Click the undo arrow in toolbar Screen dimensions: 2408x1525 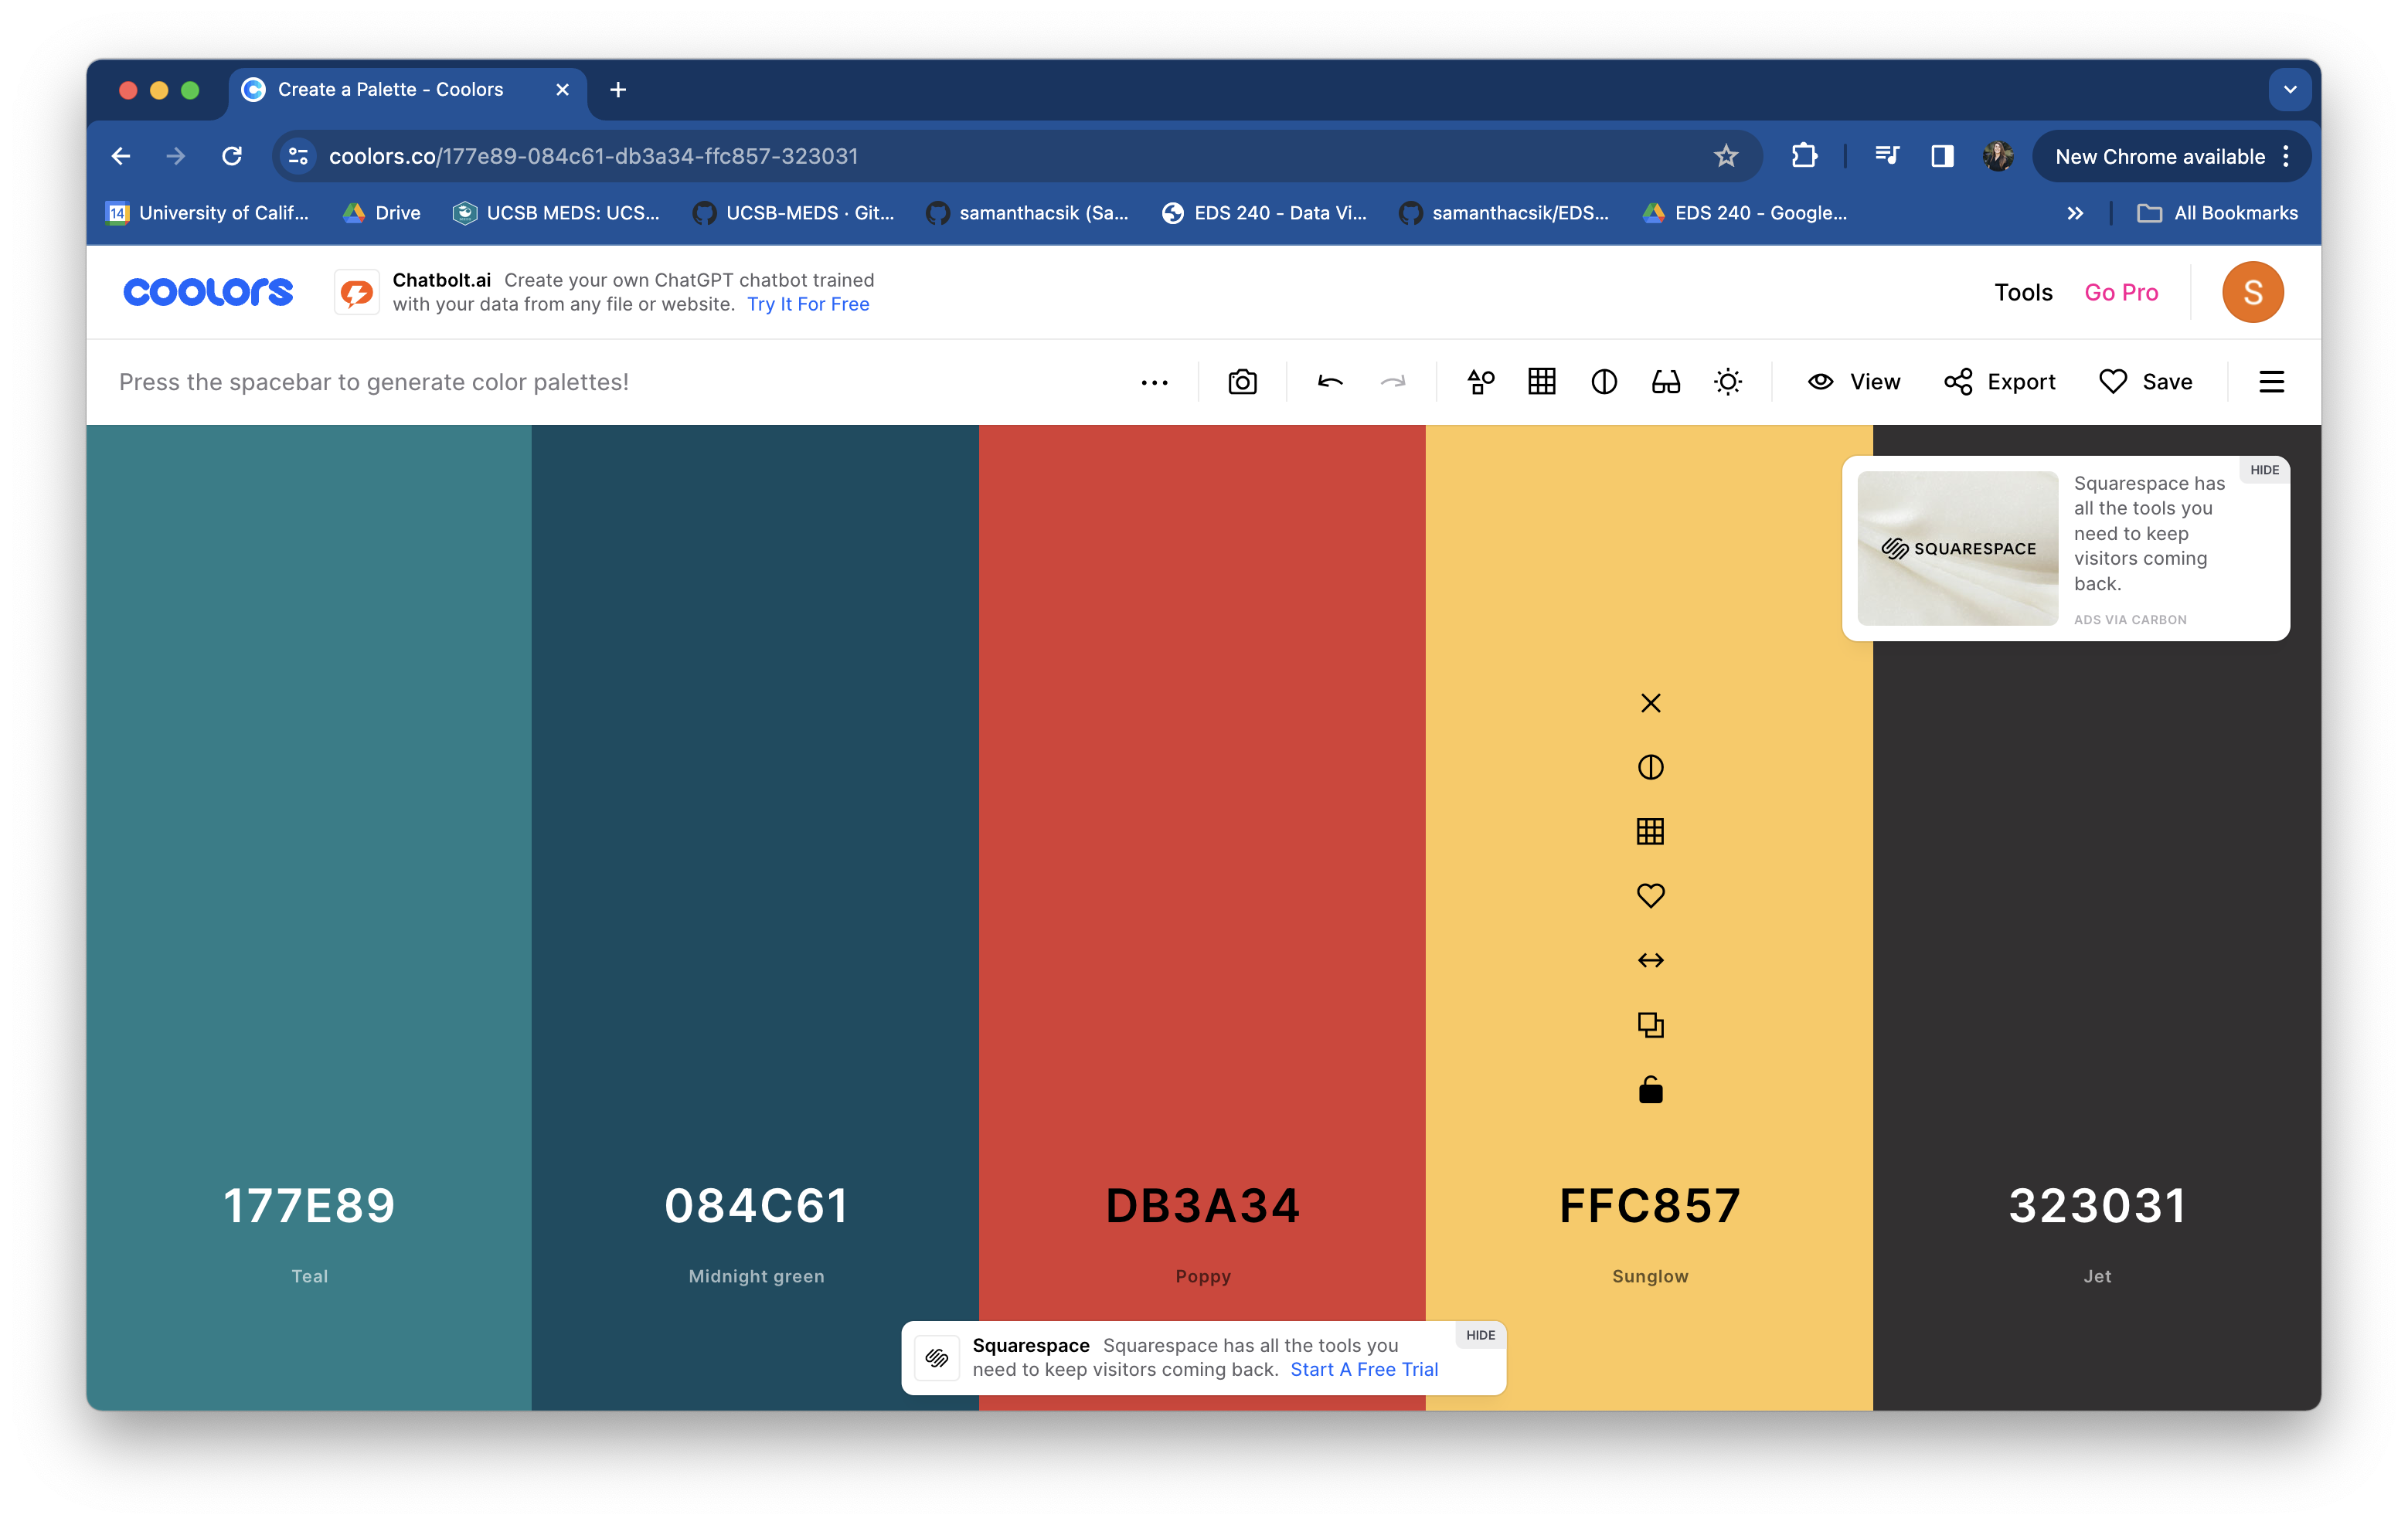[1330, 382]
